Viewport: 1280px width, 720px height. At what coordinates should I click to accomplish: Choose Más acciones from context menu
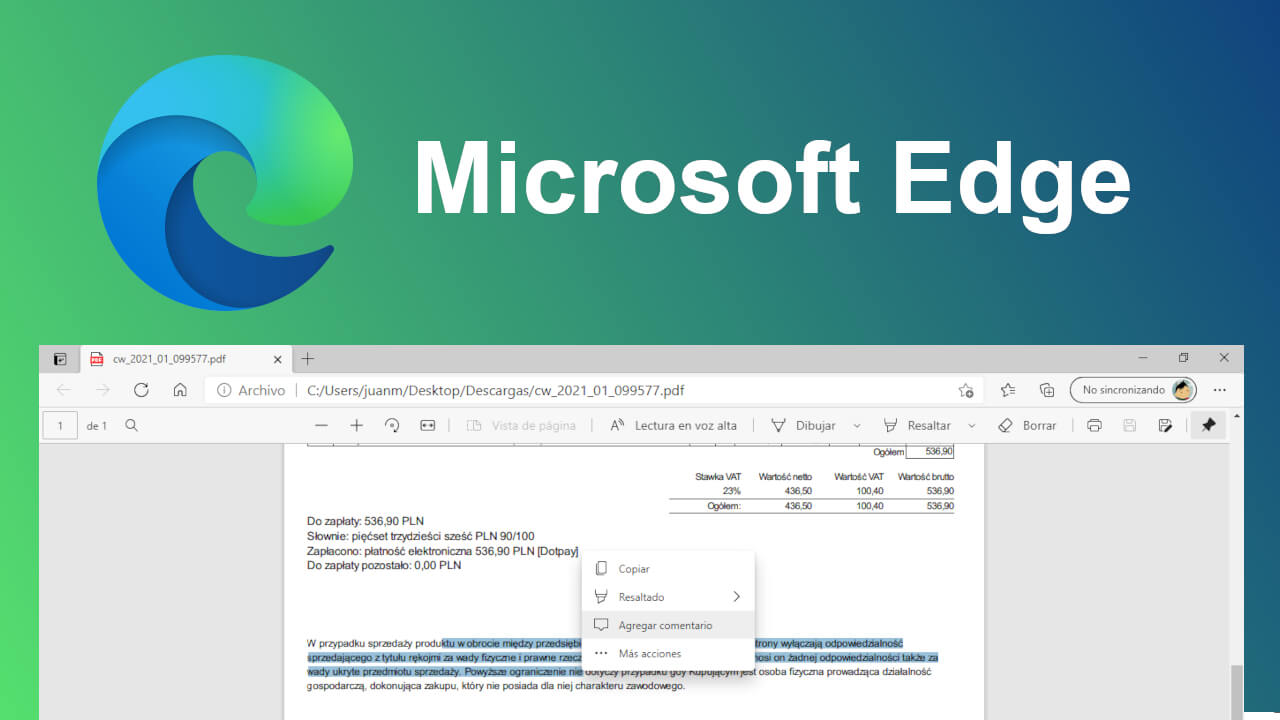668,653
